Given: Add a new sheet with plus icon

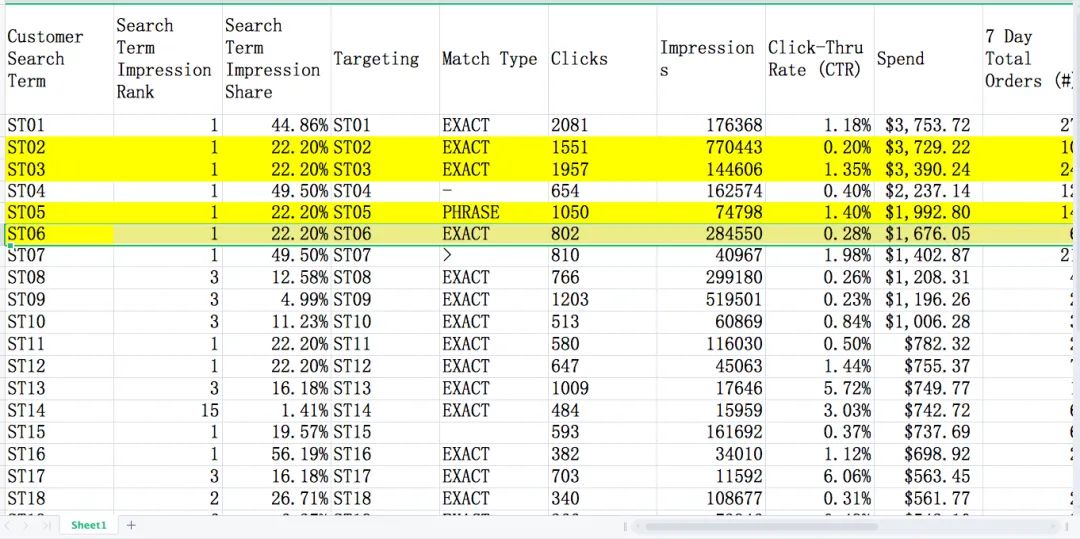Looking at the screenshot, I should (x=131, y=525).
